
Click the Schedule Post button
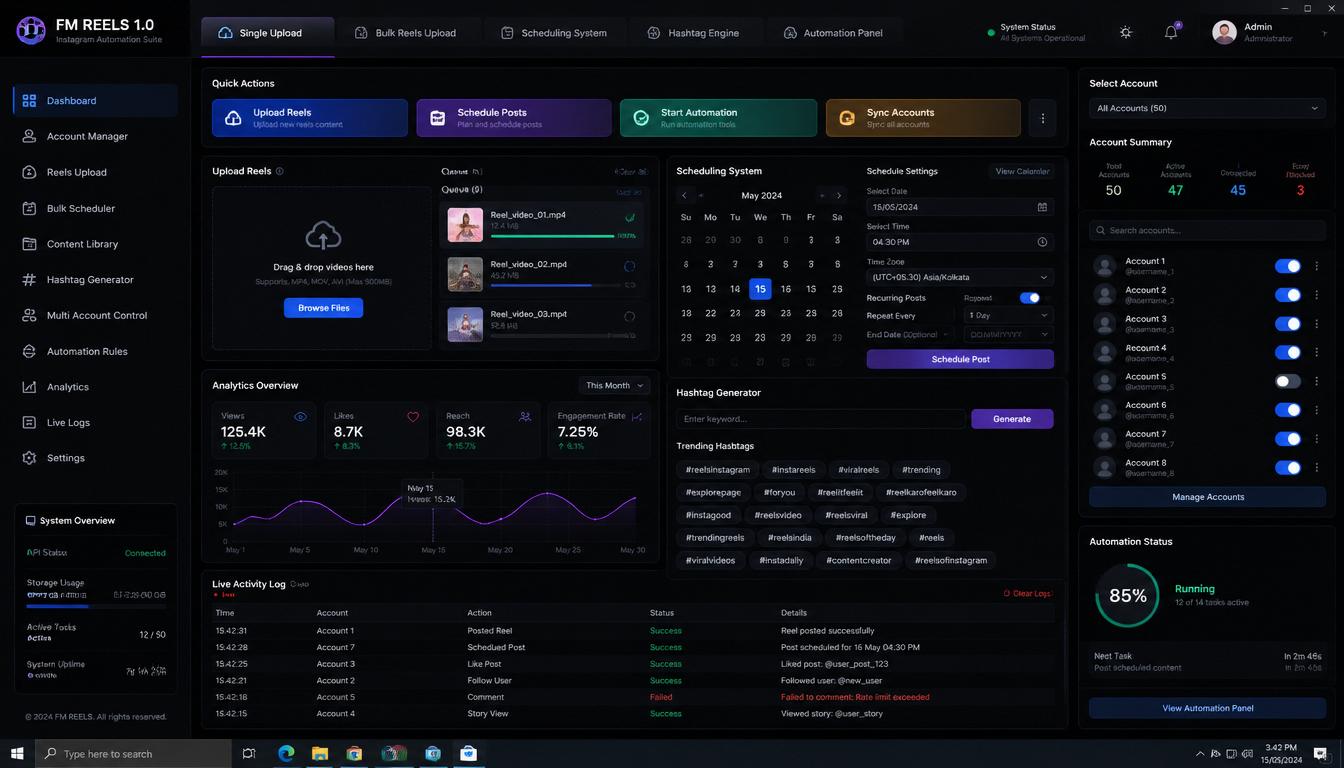coord(960,359)
